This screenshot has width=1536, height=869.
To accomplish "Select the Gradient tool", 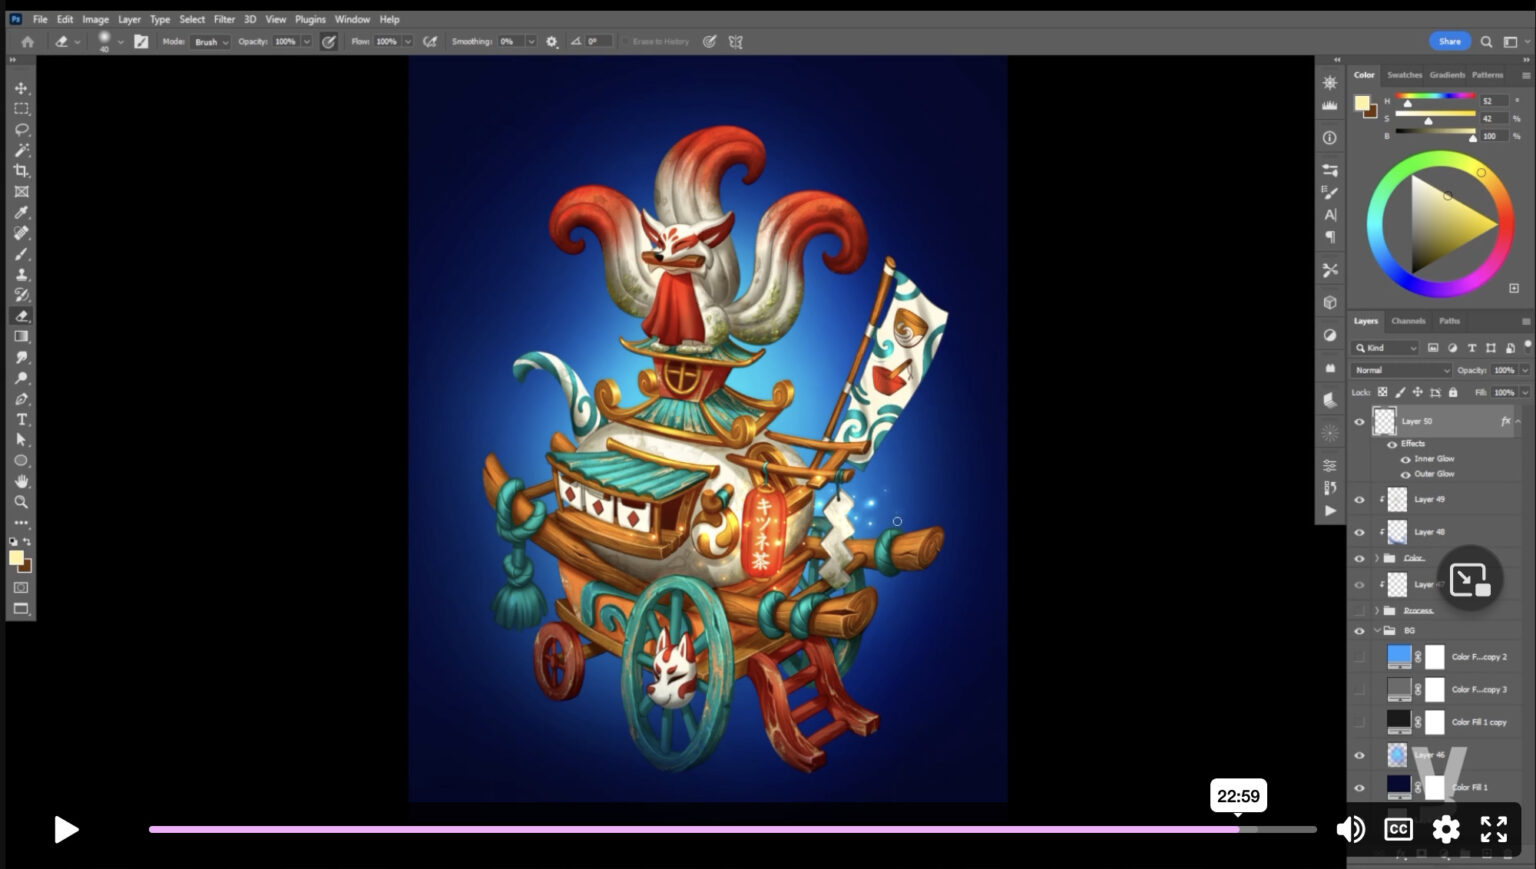I will click(21, 337).
